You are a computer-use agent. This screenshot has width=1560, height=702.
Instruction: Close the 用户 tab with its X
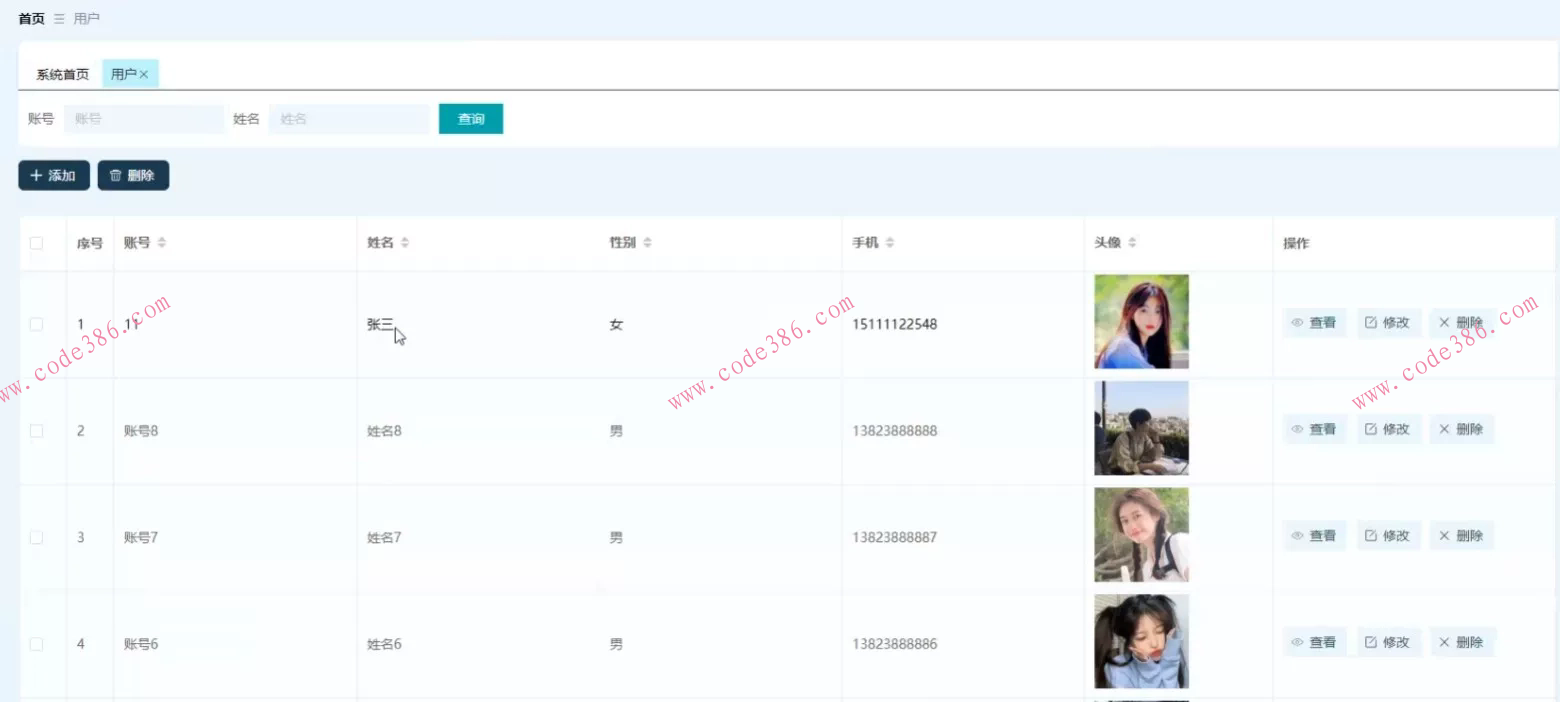[144, 74]
